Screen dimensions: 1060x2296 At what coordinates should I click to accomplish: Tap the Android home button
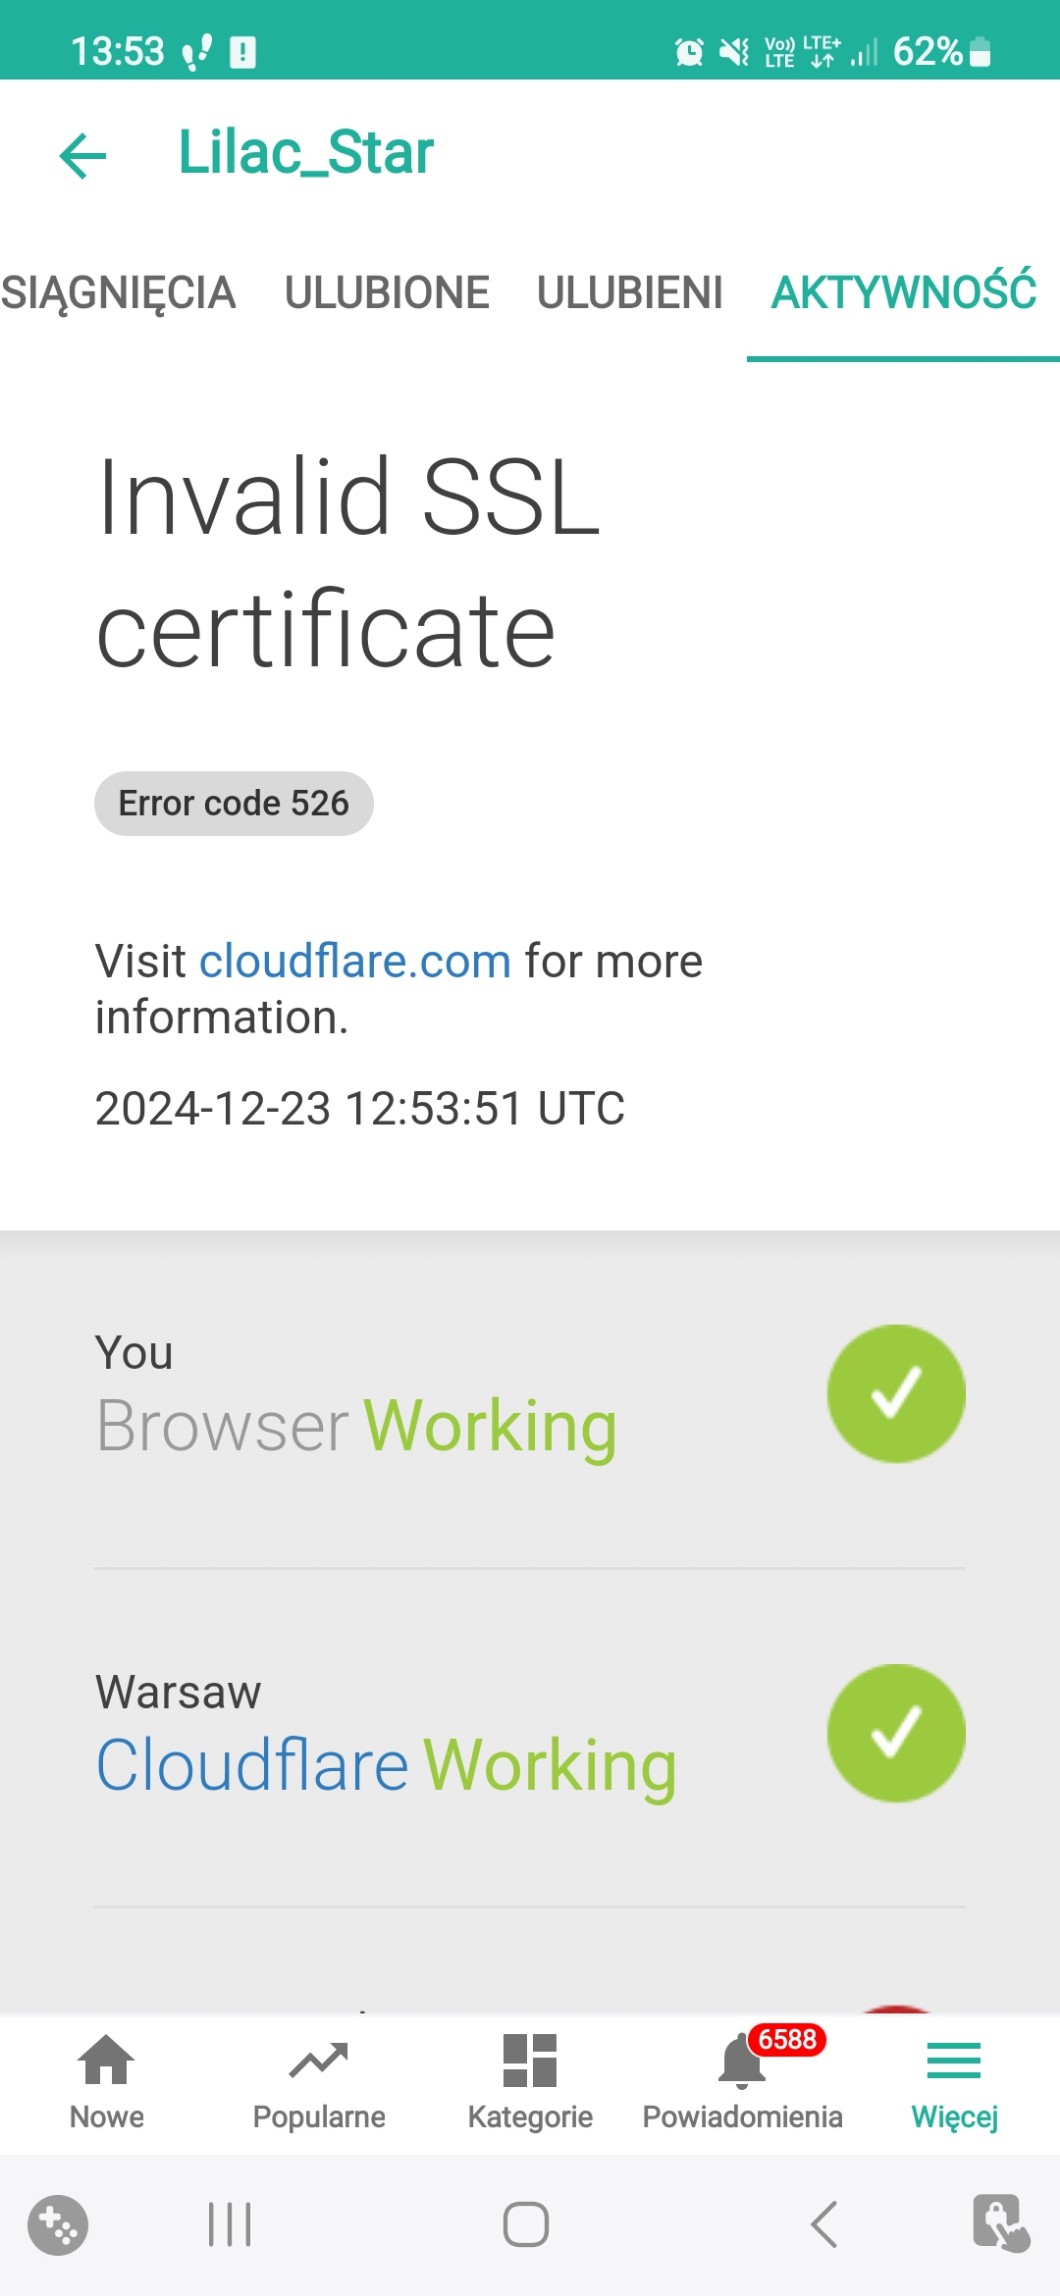pos(526,2225)
